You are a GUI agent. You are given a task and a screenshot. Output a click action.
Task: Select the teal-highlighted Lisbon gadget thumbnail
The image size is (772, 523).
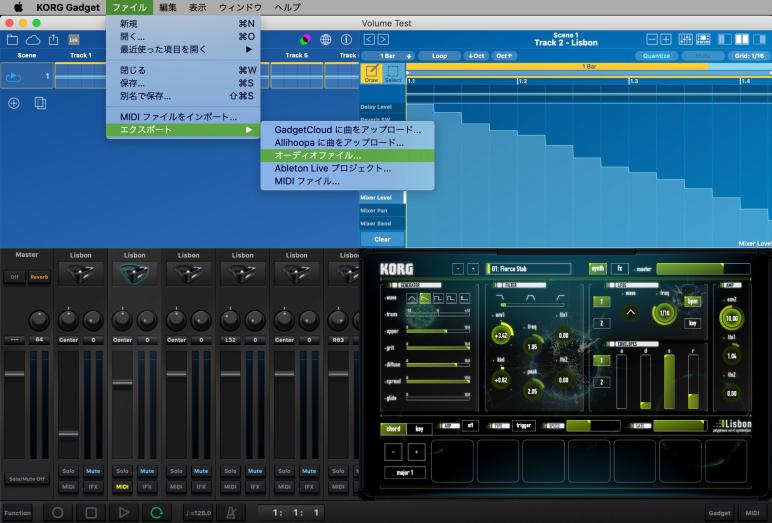(x=134, y=273)
